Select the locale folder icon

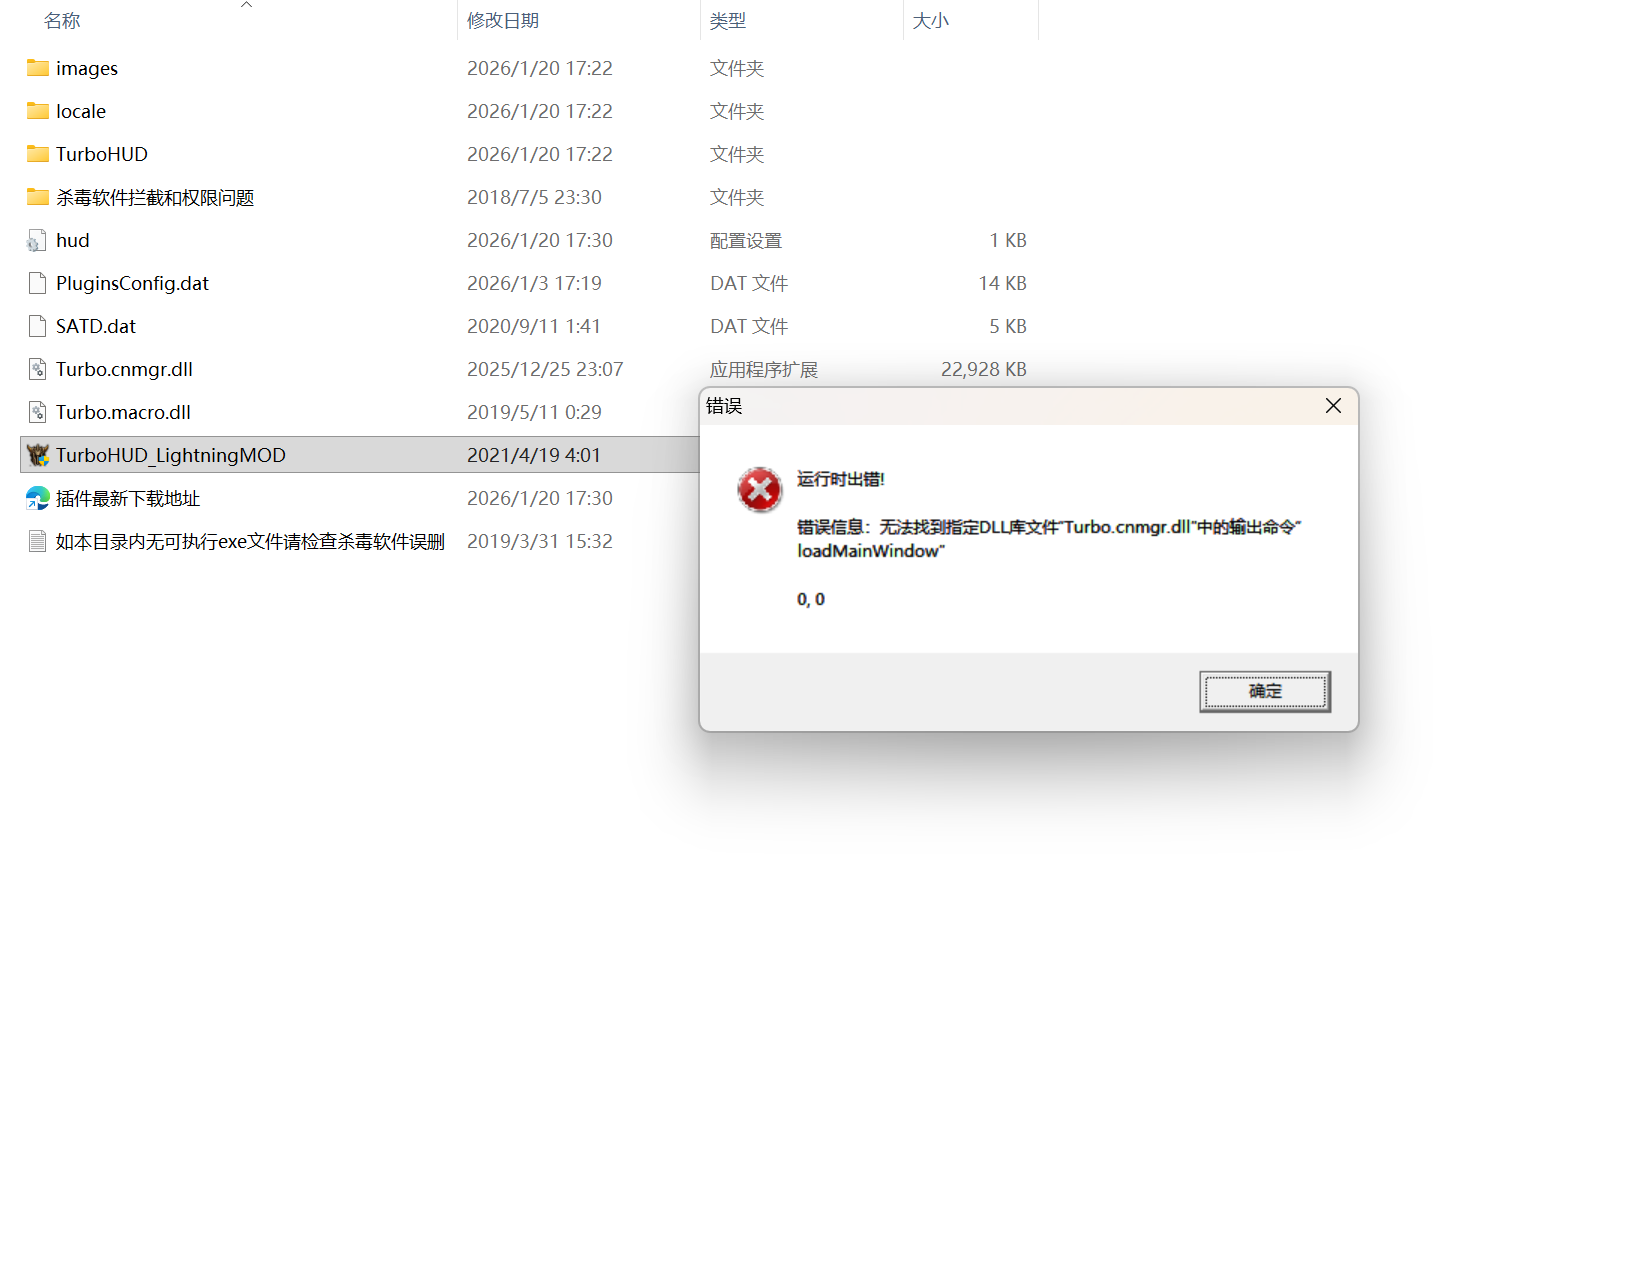(38, 111)
